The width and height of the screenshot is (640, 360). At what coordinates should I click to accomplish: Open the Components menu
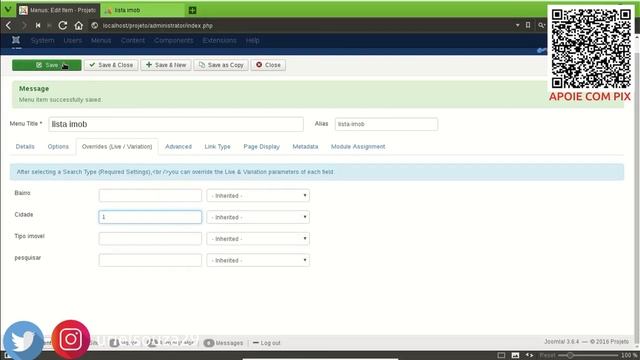(173, 40)
